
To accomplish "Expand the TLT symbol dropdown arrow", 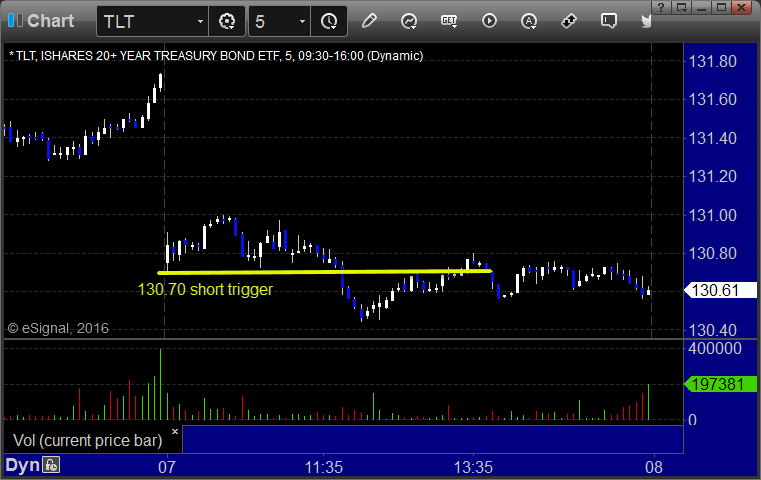I will pyautogui.click(x=200, y=21).
